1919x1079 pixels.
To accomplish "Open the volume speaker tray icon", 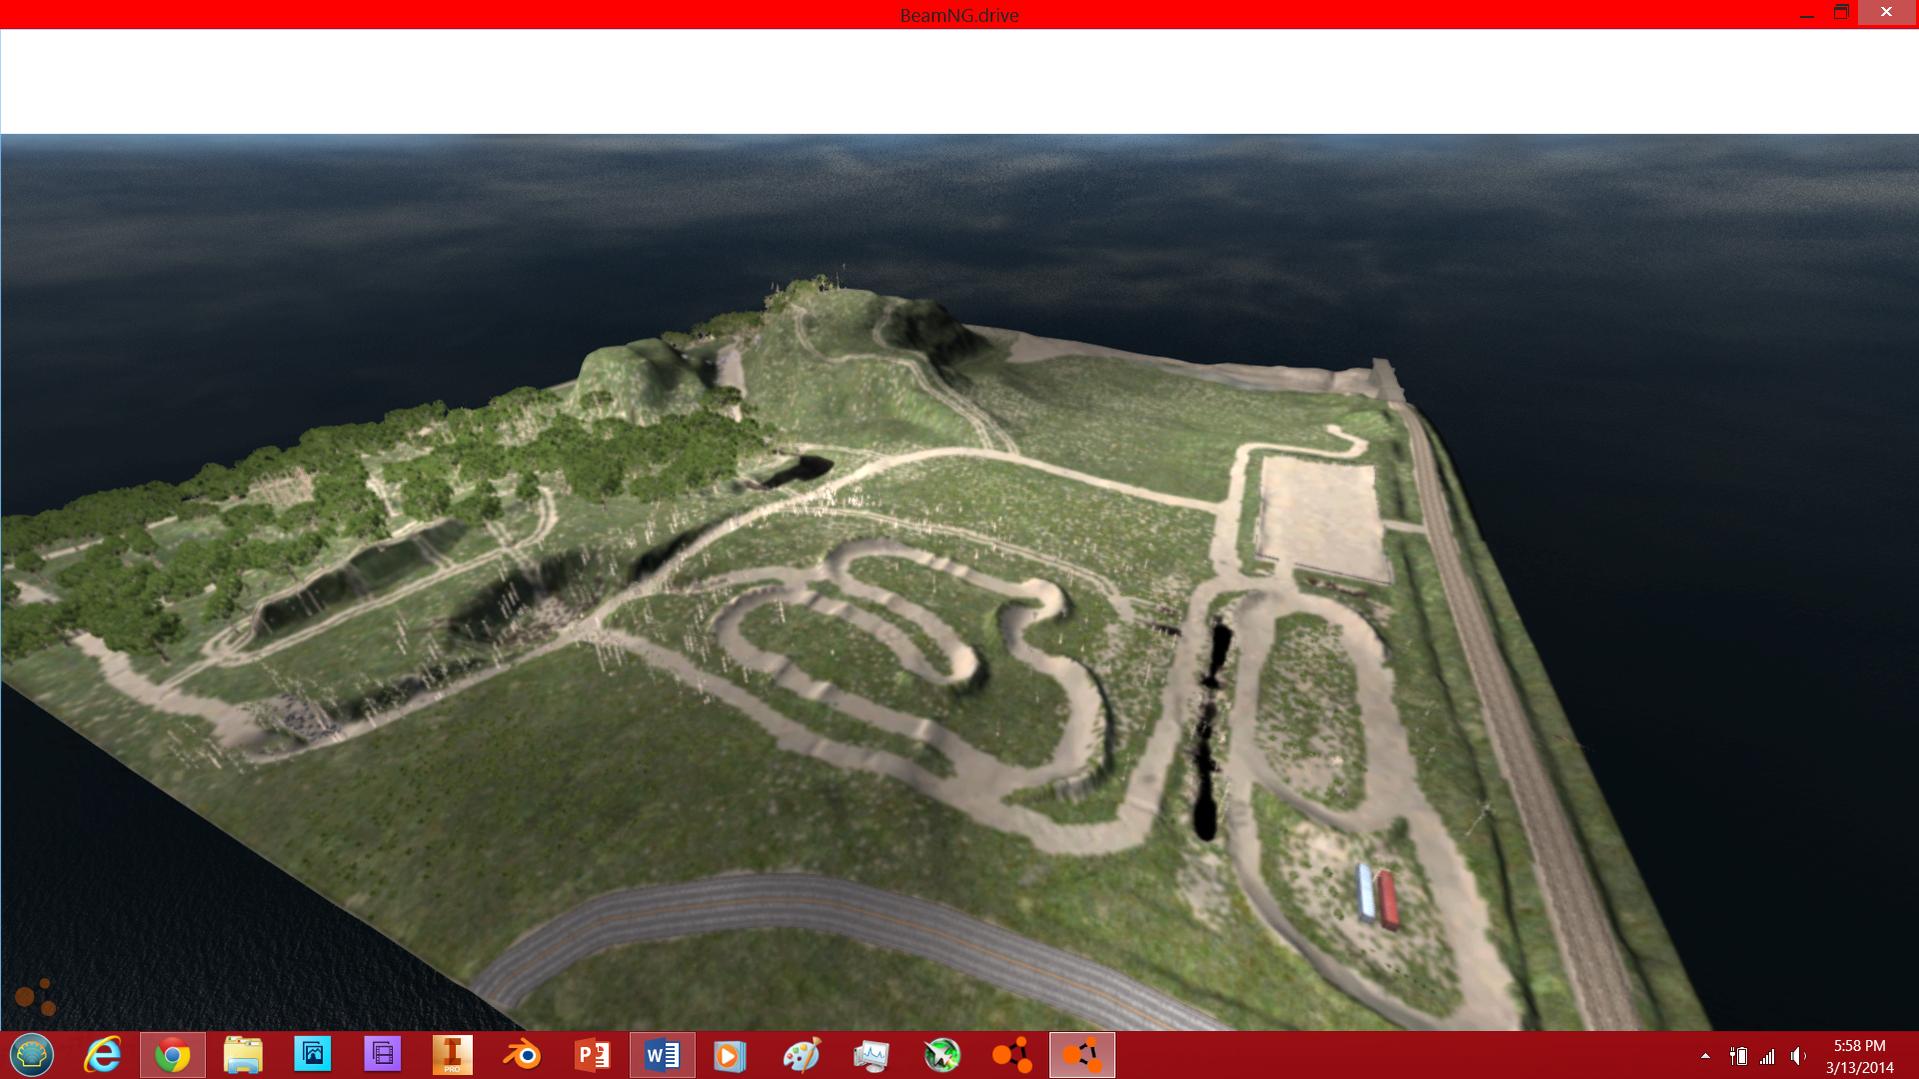I will pos(1798,1056).
